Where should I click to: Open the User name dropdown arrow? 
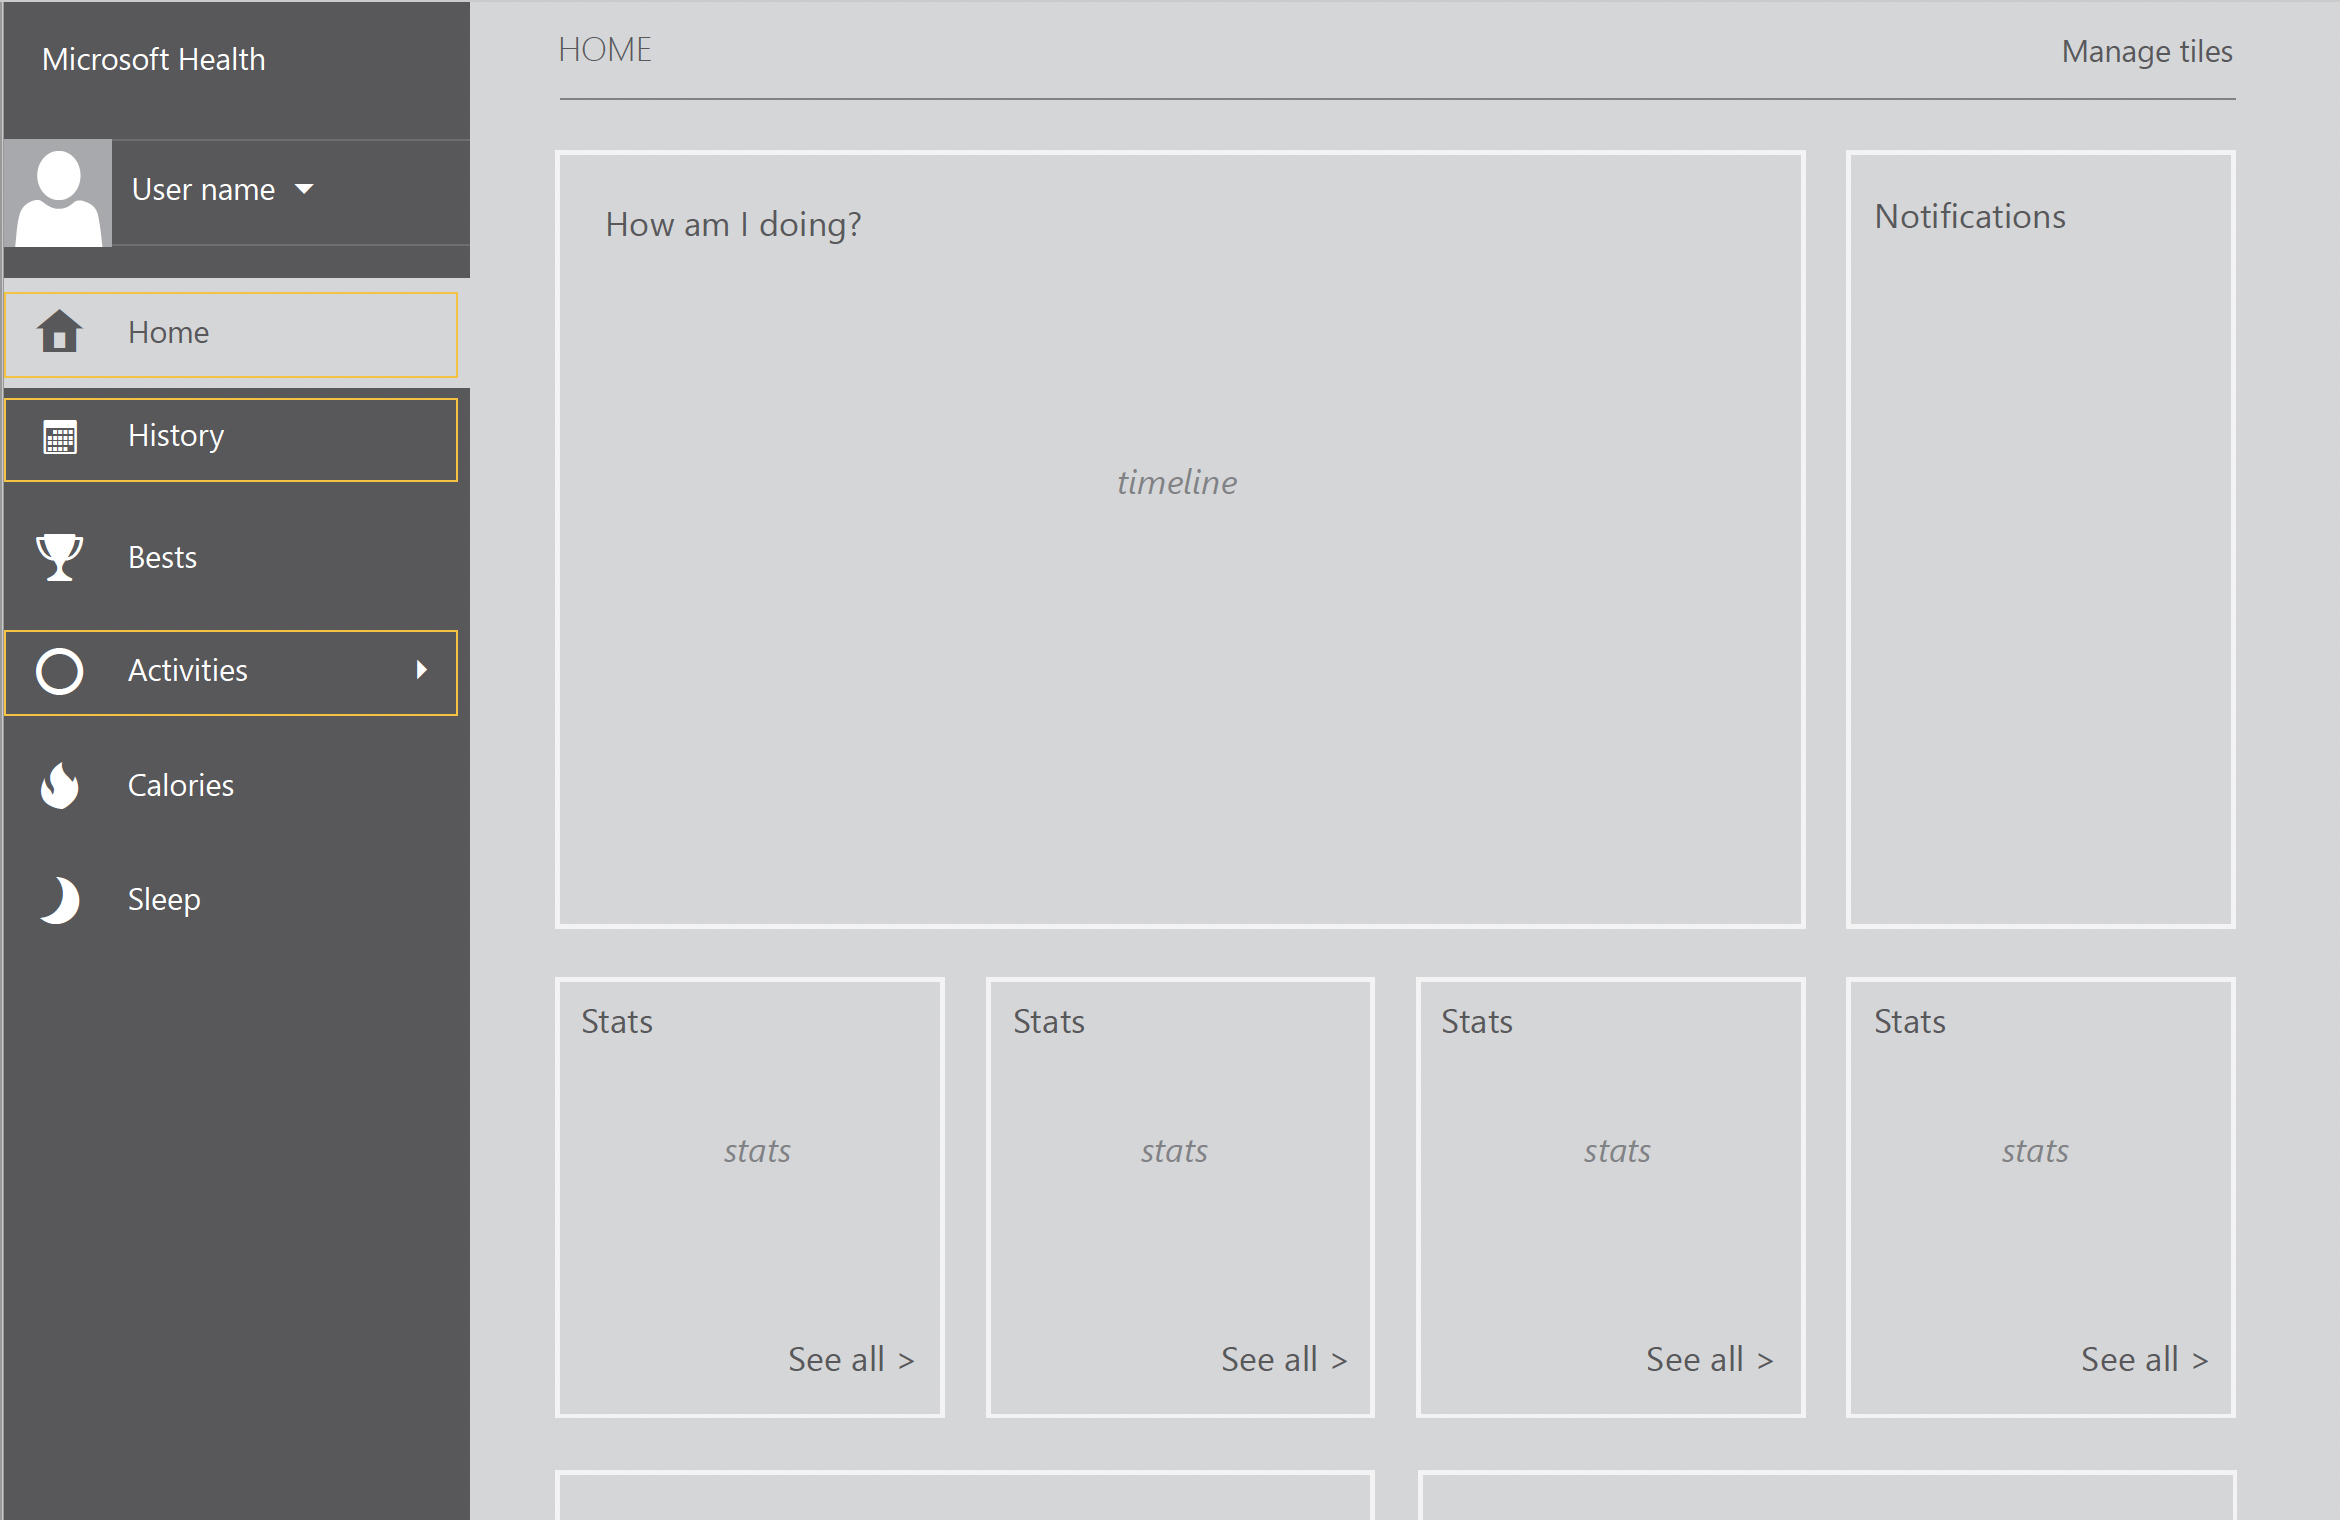point(304,189)
